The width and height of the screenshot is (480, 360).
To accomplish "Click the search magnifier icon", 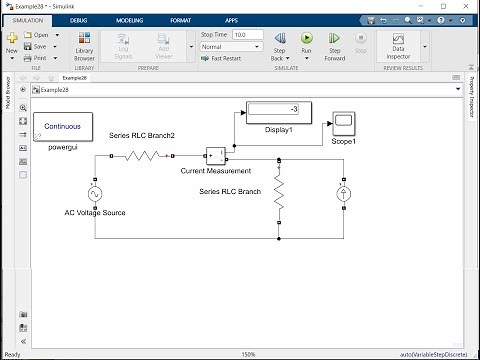I will (x=408, y=20).
